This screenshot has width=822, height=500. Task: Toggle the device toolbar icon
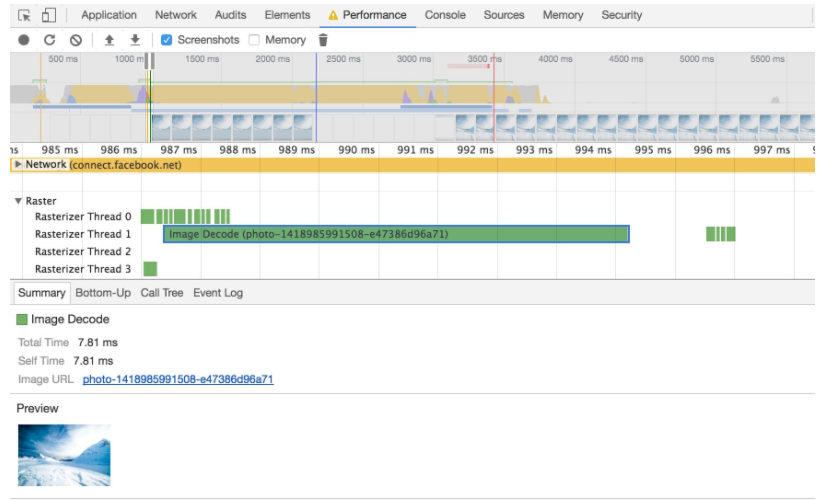[x=48, y=15]
